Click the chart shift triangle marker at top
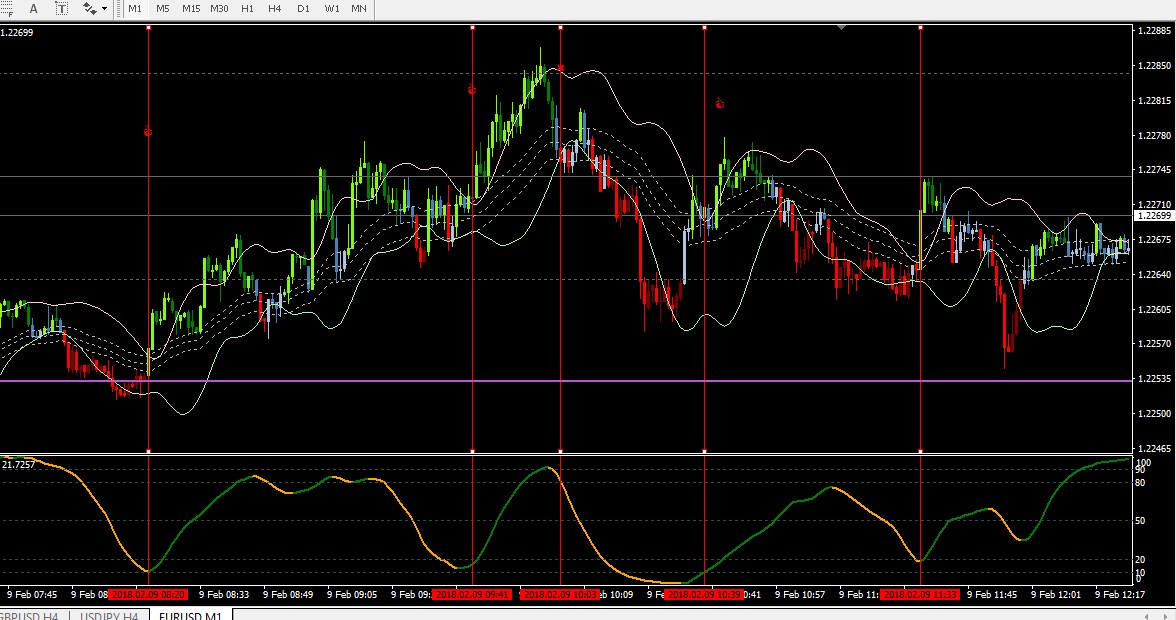This screenshot has height=620, width=1176. tap(842, 28)
